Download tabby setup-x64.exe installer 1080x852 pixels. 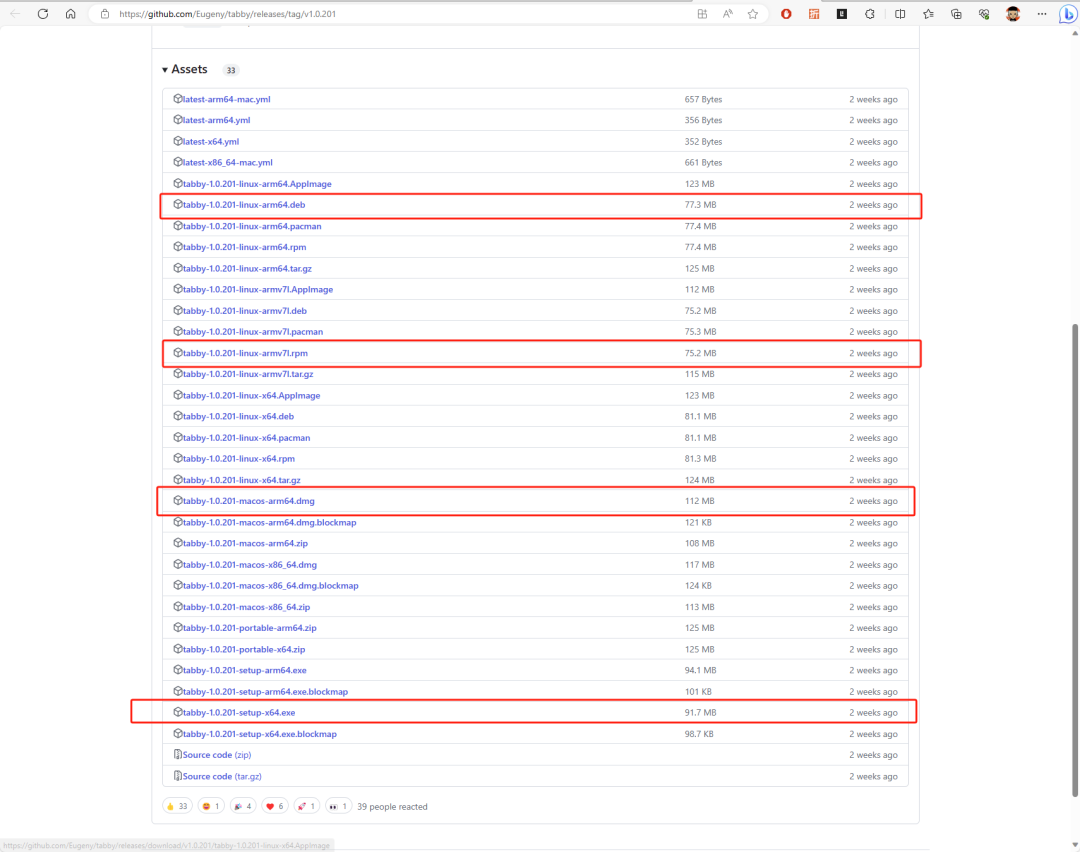[239, 712]
